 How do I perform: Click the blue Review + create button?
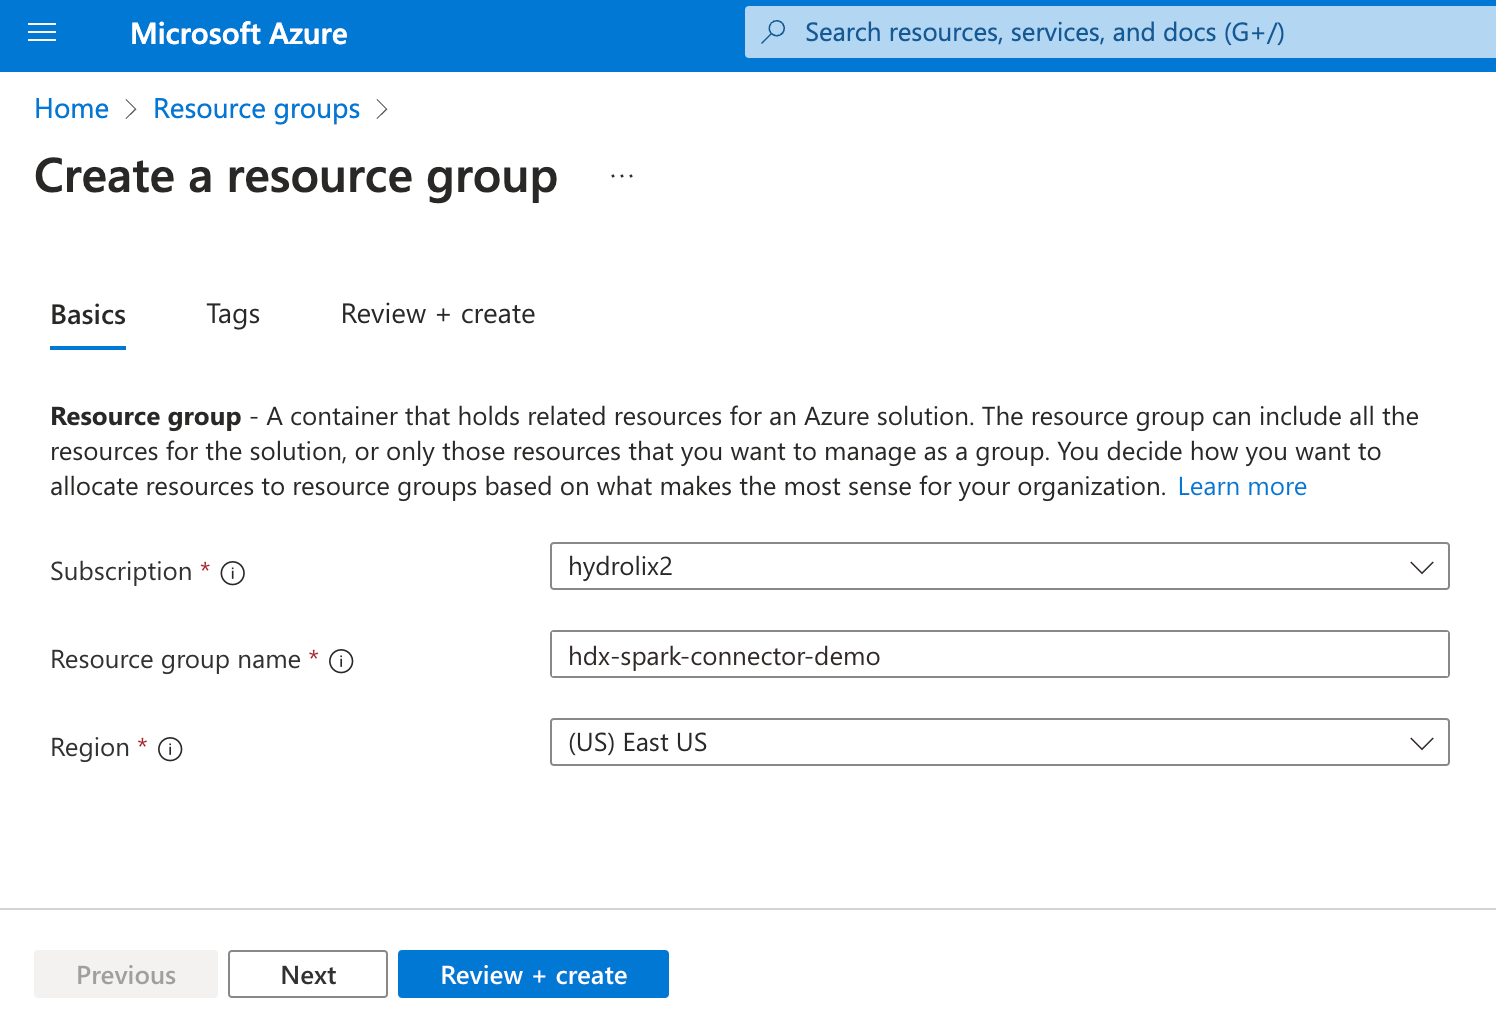click(x=533, y=974)
